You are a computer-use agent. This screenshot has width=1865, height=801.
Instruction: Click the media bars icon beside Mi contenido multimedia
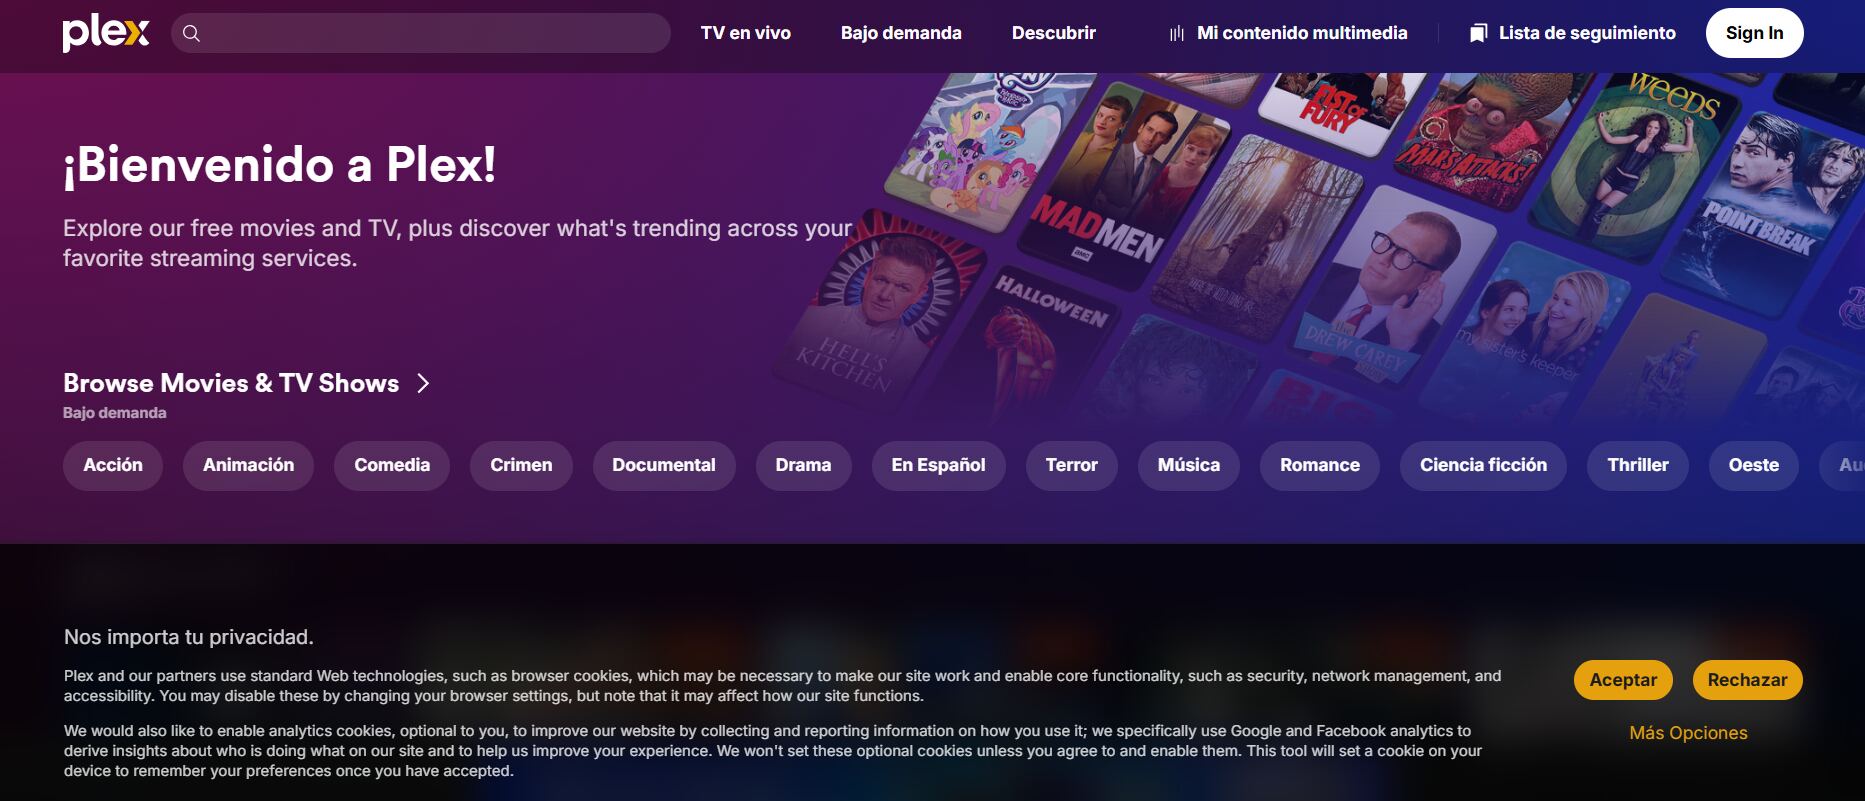tap(1177, 33)
